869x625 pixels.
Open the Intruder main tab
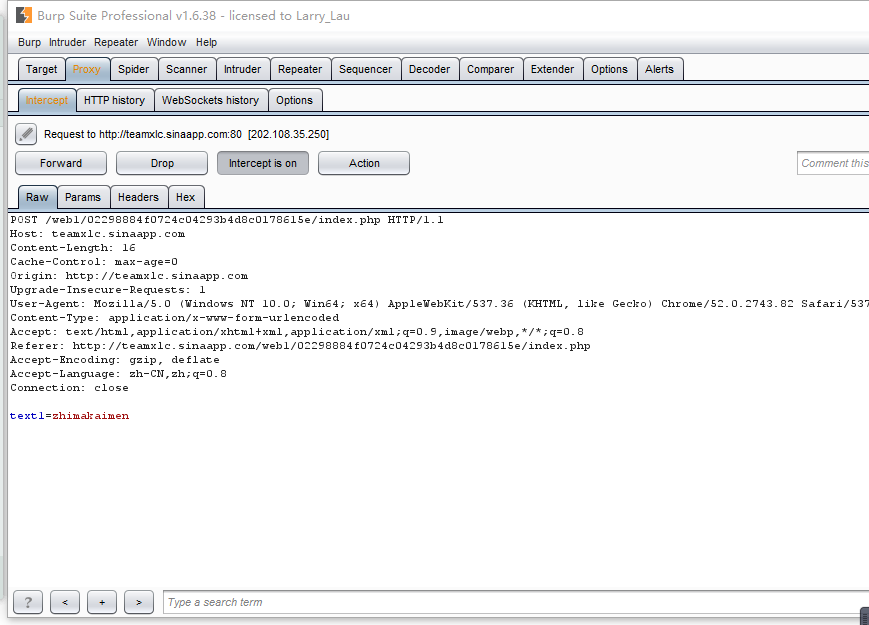tap(242, 69)
